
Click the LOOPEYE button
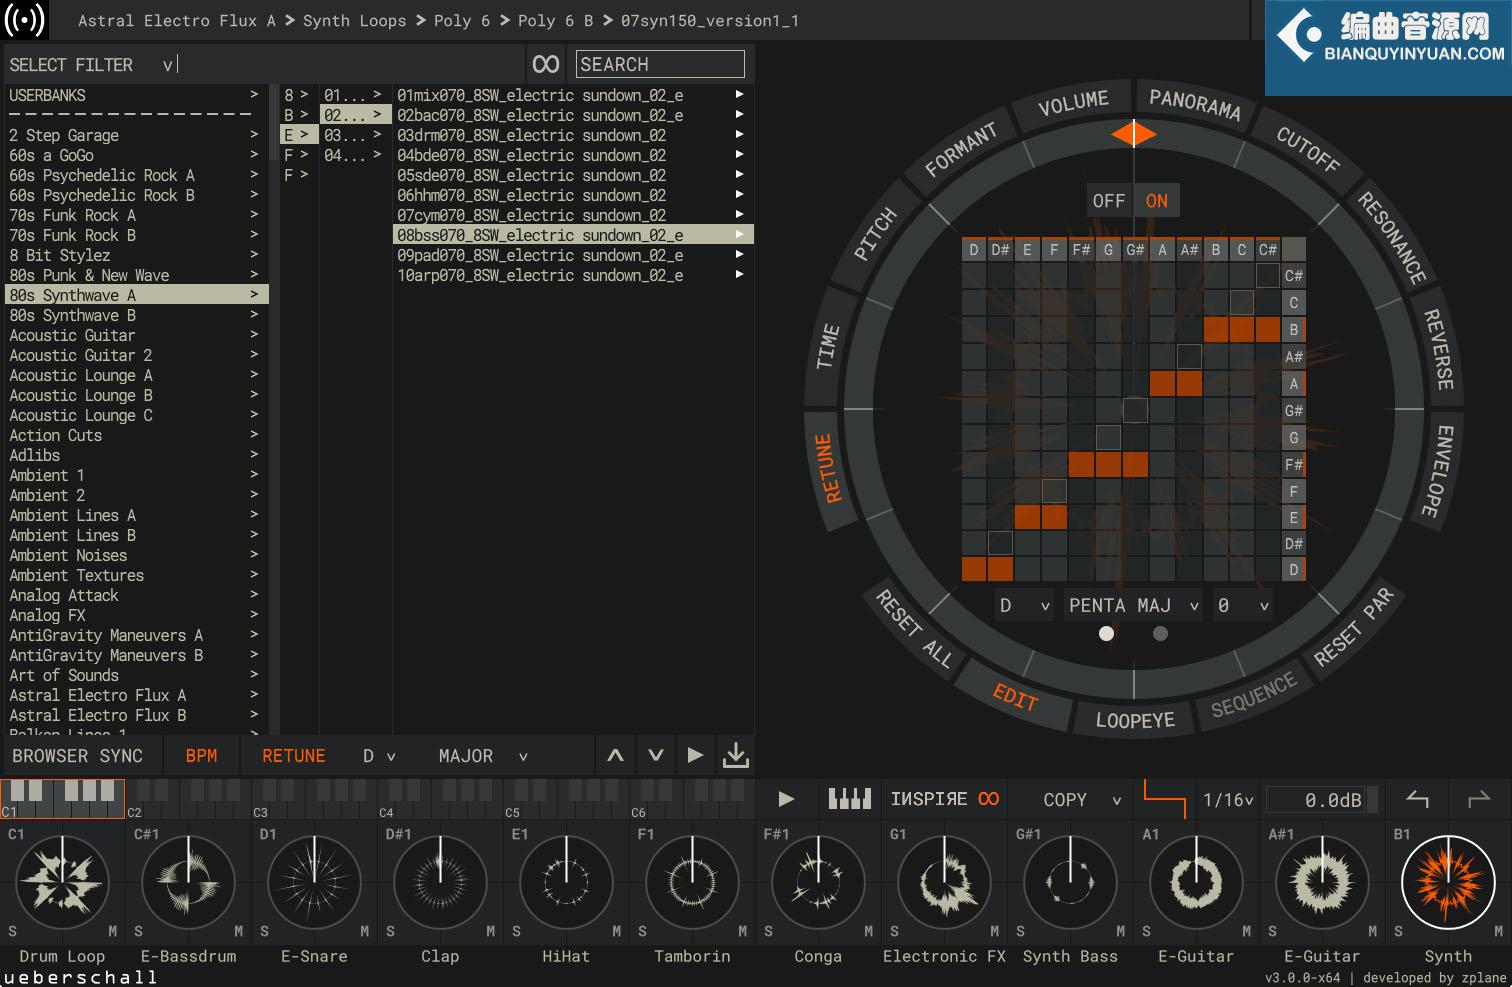[1134, 720]
